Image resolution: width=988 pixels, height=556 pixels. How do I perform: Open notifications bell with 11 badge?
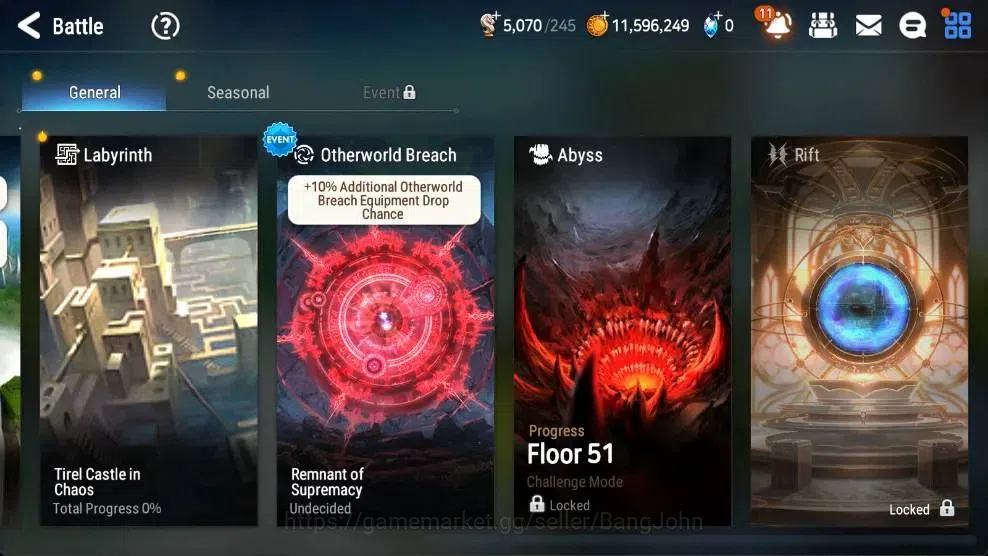(775, 24)
